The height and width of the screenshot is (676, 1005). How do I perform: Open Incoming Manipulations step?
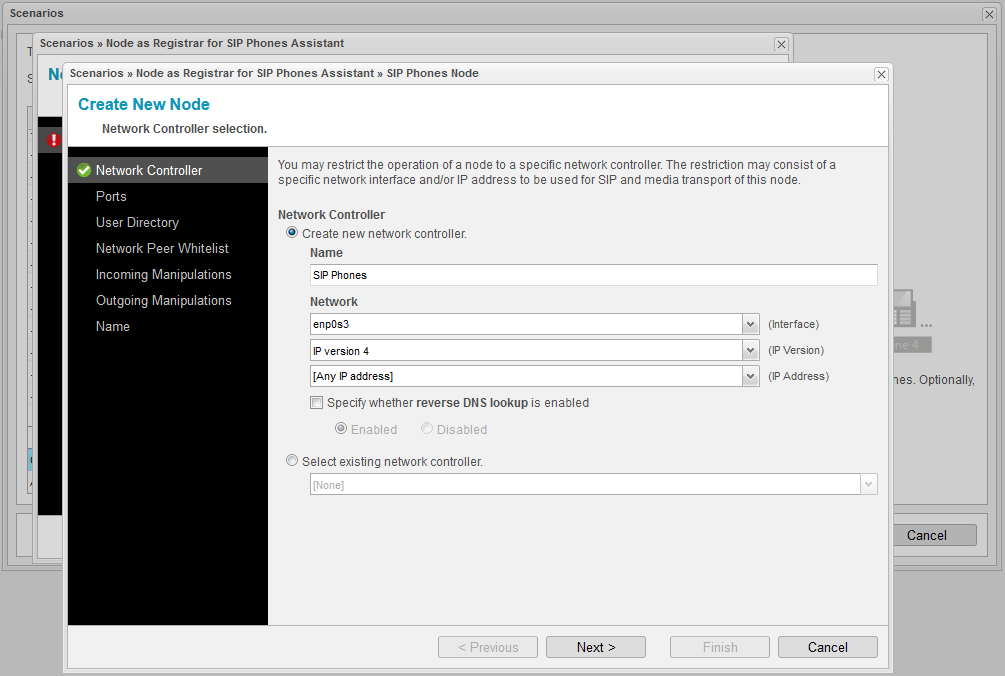(x=163, y=275)
